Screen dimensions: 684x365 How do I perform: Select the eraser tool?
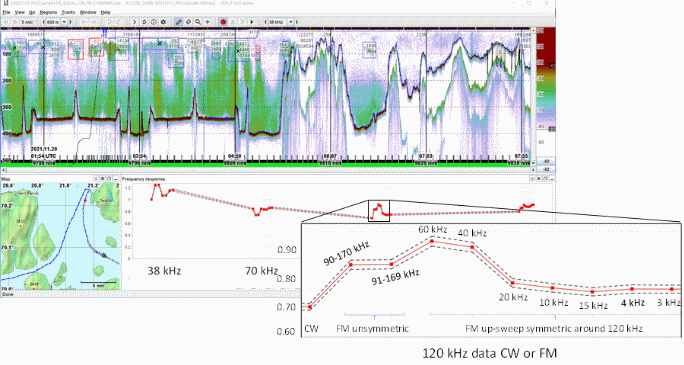point(188,22)
